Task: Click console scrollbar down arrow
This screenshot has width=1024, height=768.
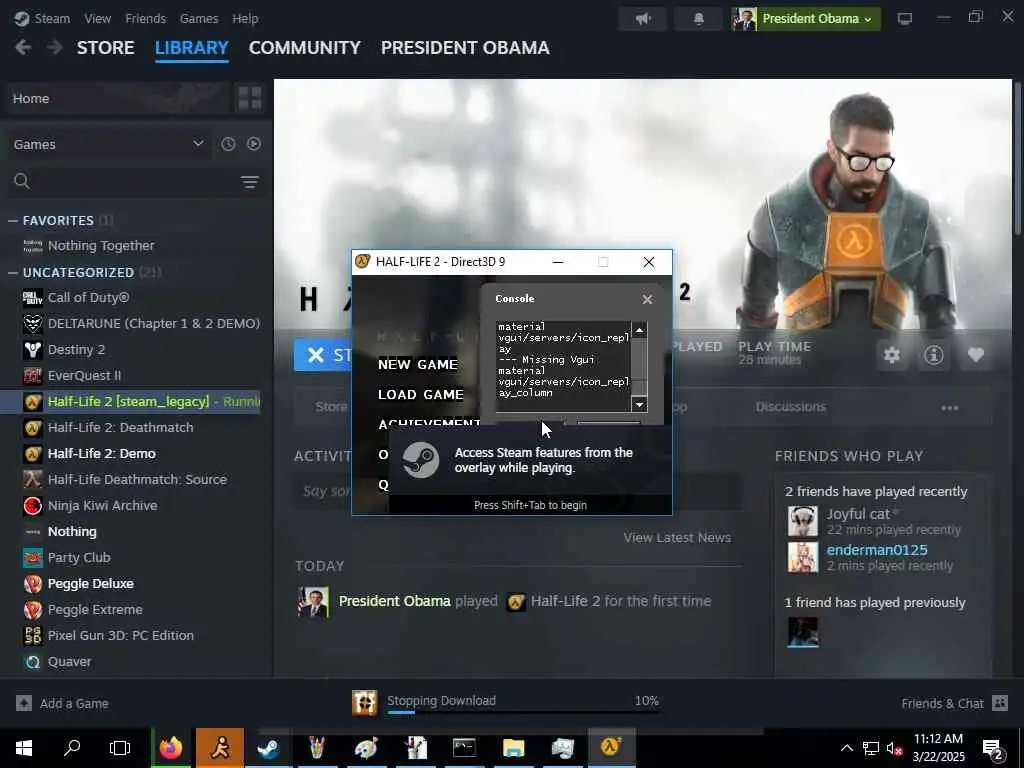Action: click(639, 405)
